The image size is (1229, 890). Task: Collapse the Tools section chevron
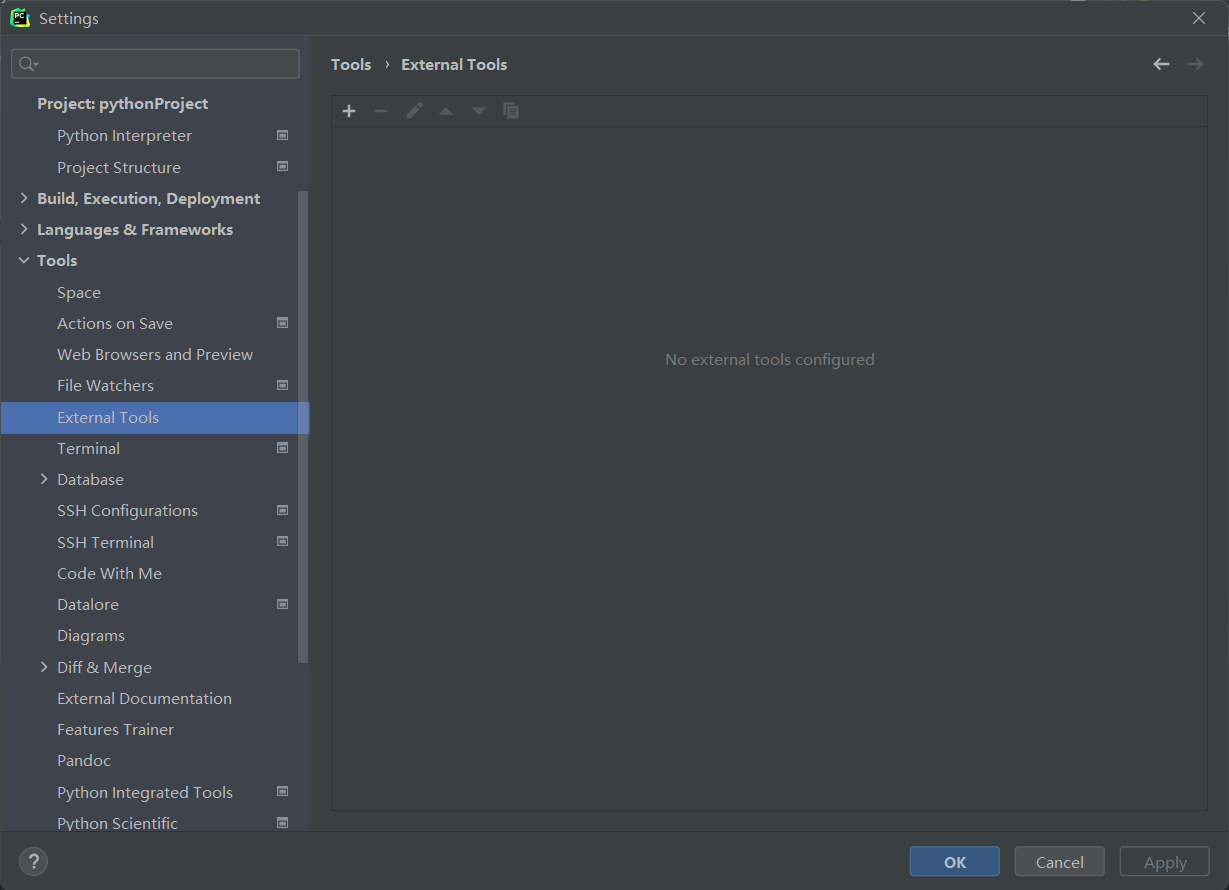tap(24, 260)
